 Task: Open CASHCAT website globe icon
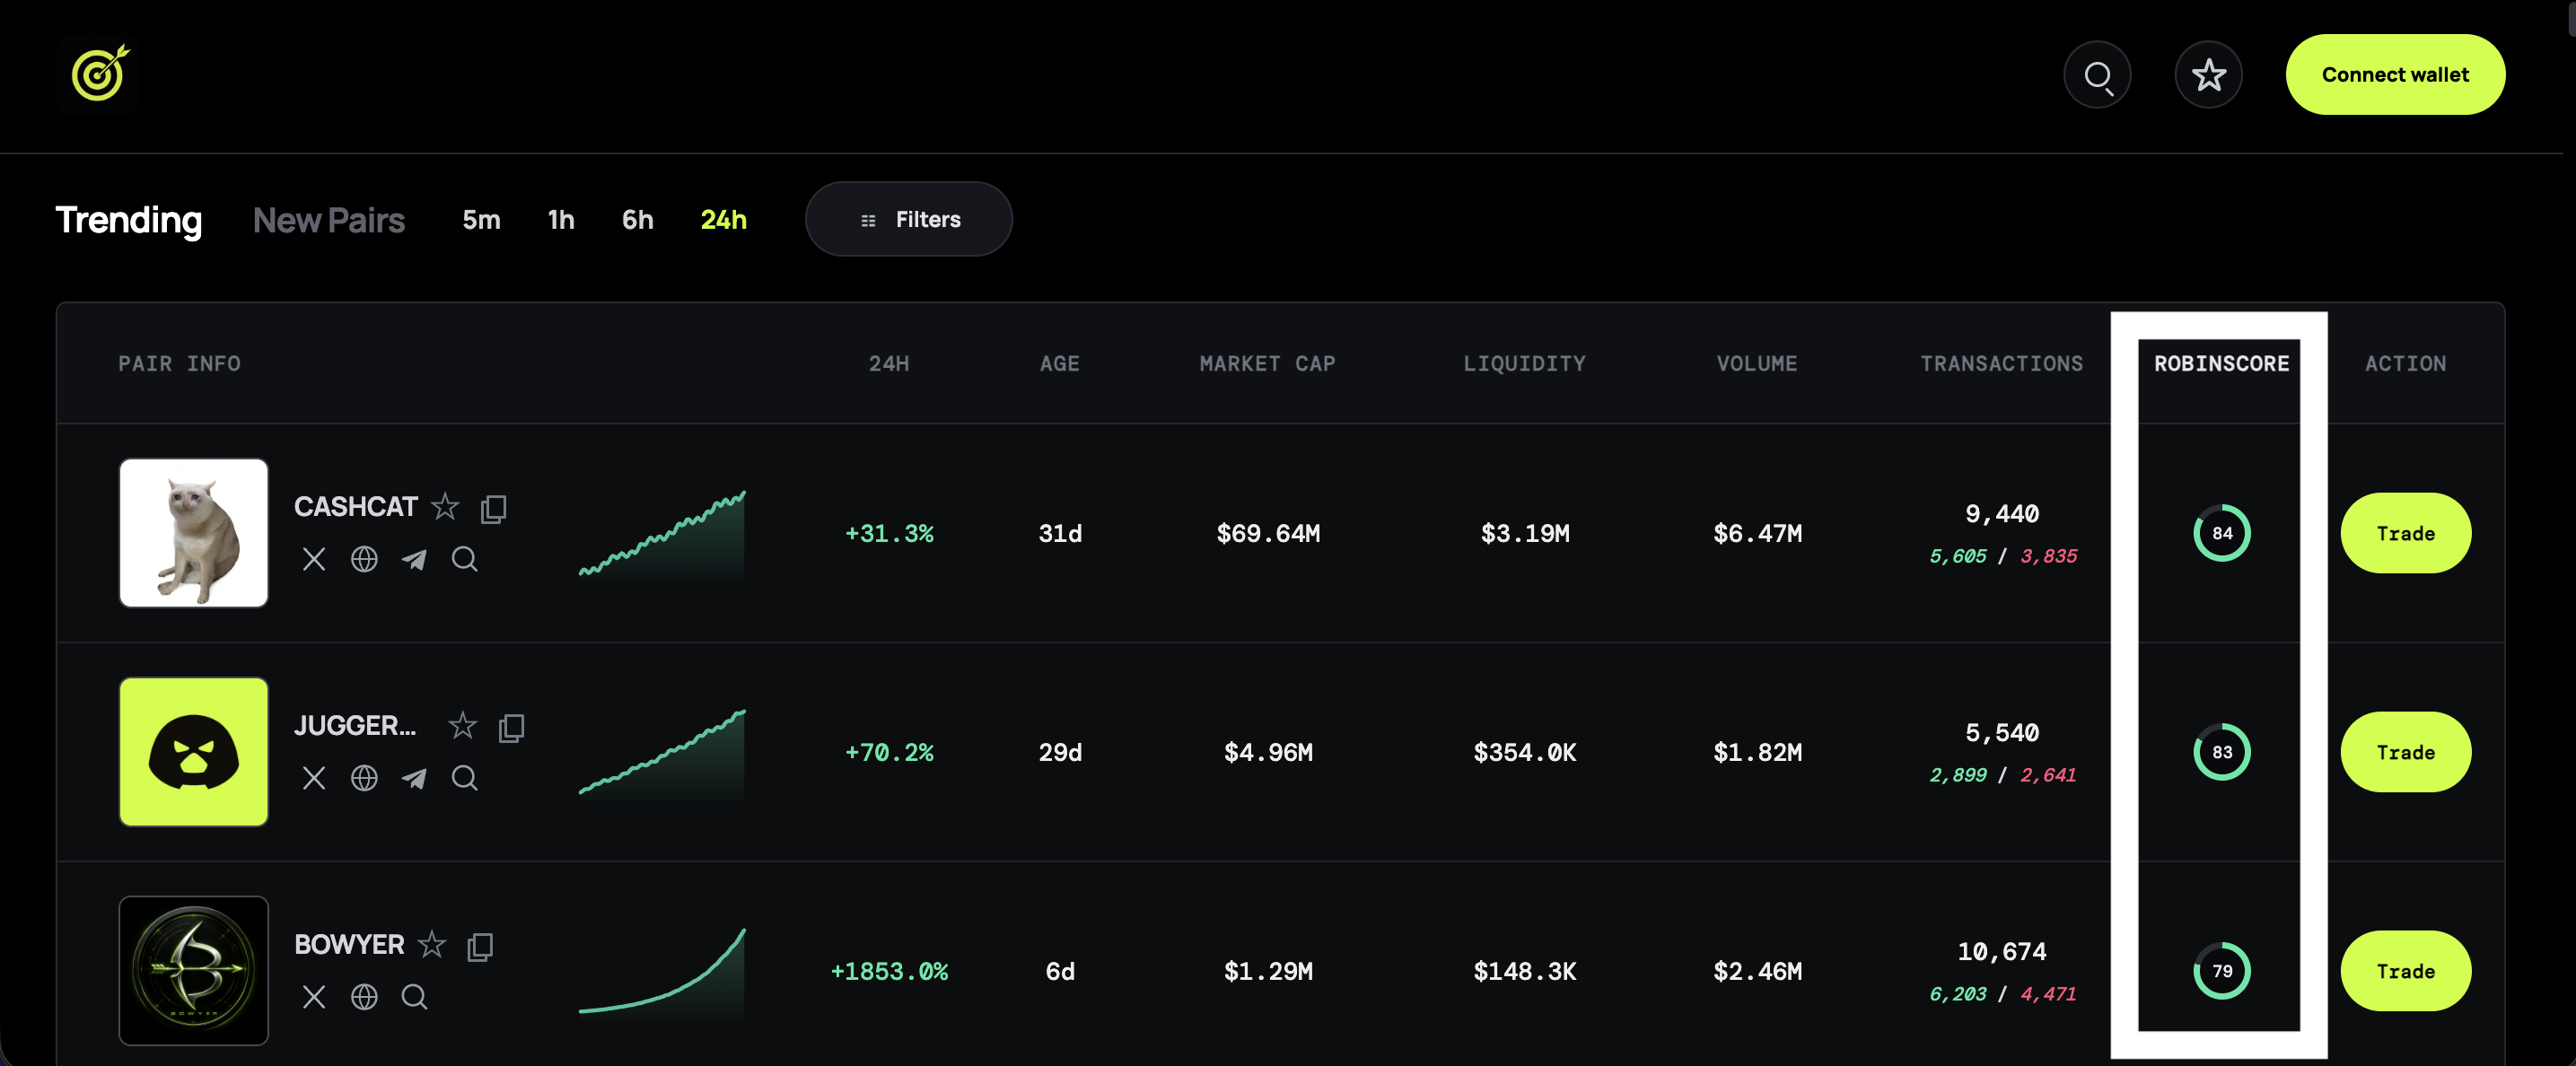point(364,559)
